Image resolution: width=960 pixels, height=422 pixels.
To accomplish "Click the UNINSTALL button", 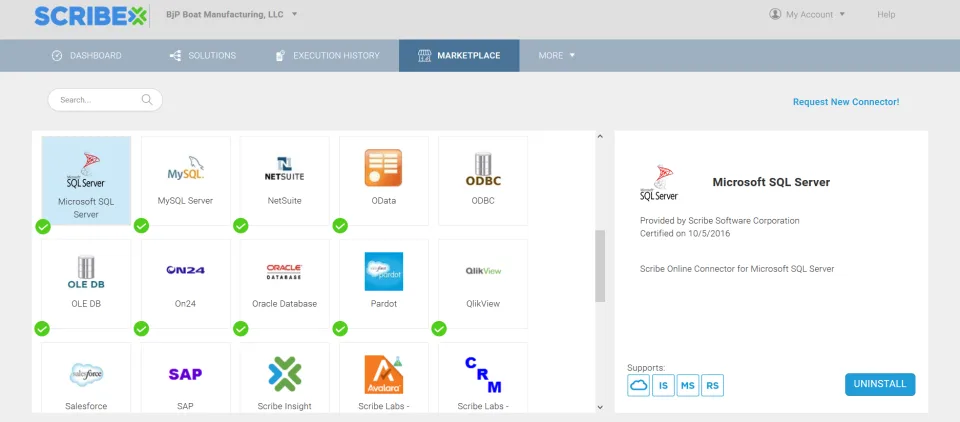I will (880, 384).
